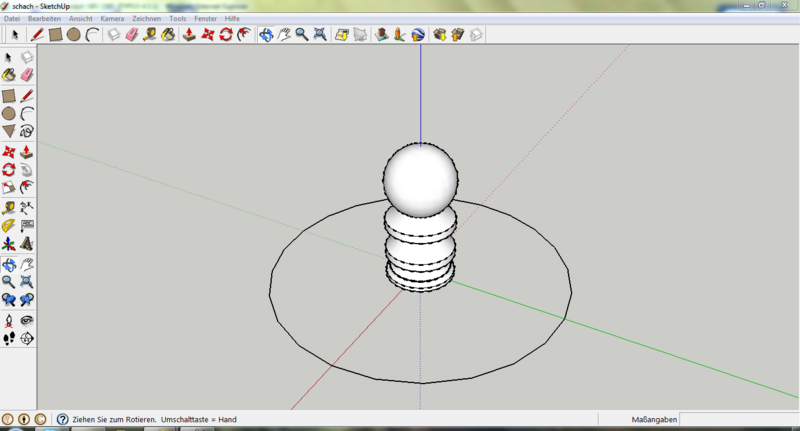Open the Kamera menu
Viewport: 800px width, 431px height.
tap(112, 19)
